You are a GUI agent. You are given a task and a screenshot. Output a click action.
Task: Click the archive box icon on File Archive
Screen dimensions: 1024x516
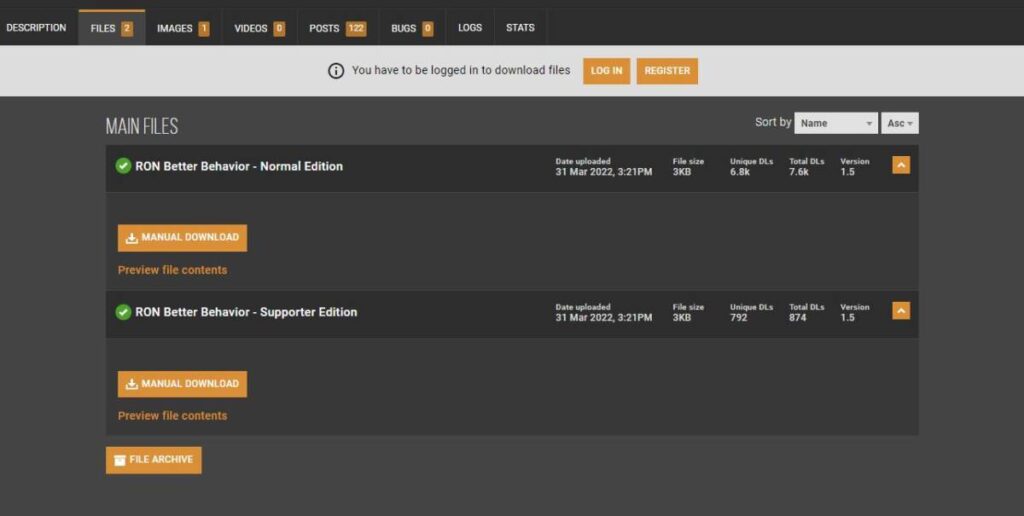120,460
